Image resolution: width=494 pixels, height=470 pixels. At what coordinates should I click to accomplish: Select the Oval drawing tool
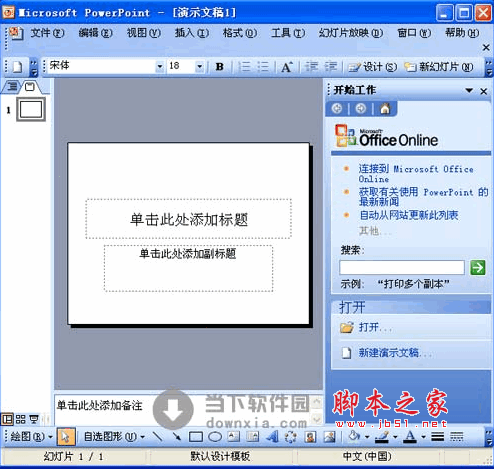(x=215, y=436)
